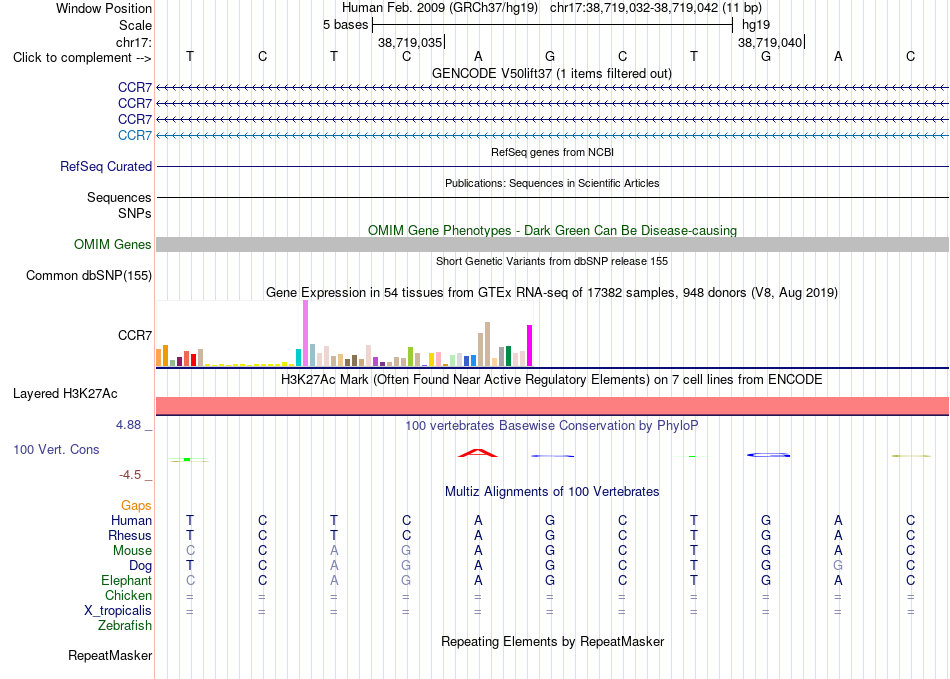The image size is (950, 679).
Task: Click the pink H3K27Ac signal band
Action: pos(552,406)
